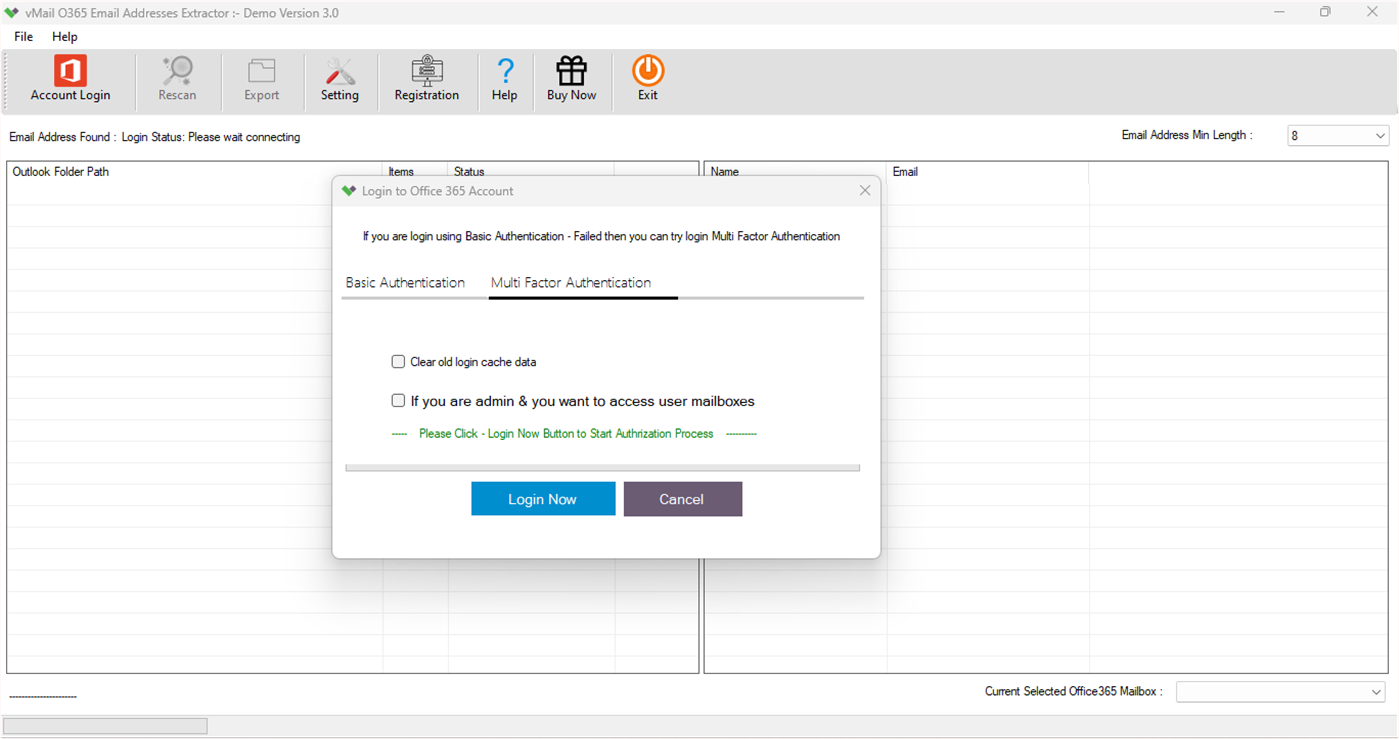Switch to the Basic Authentication tab
This screenshot has width=1399, height=739.
click(405, 283)
